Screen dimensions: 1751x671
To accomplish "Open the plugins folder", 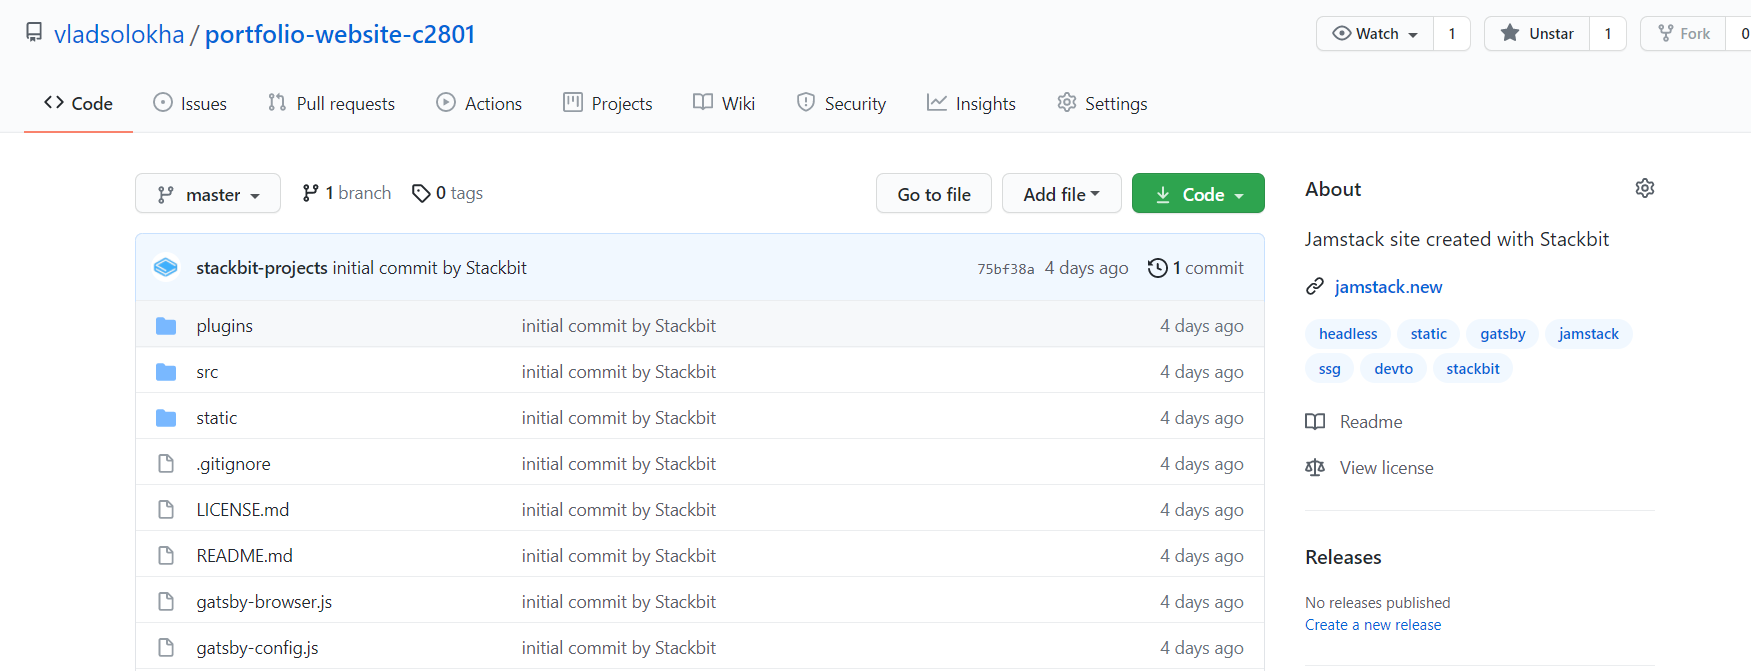I will tap(225, 326).
